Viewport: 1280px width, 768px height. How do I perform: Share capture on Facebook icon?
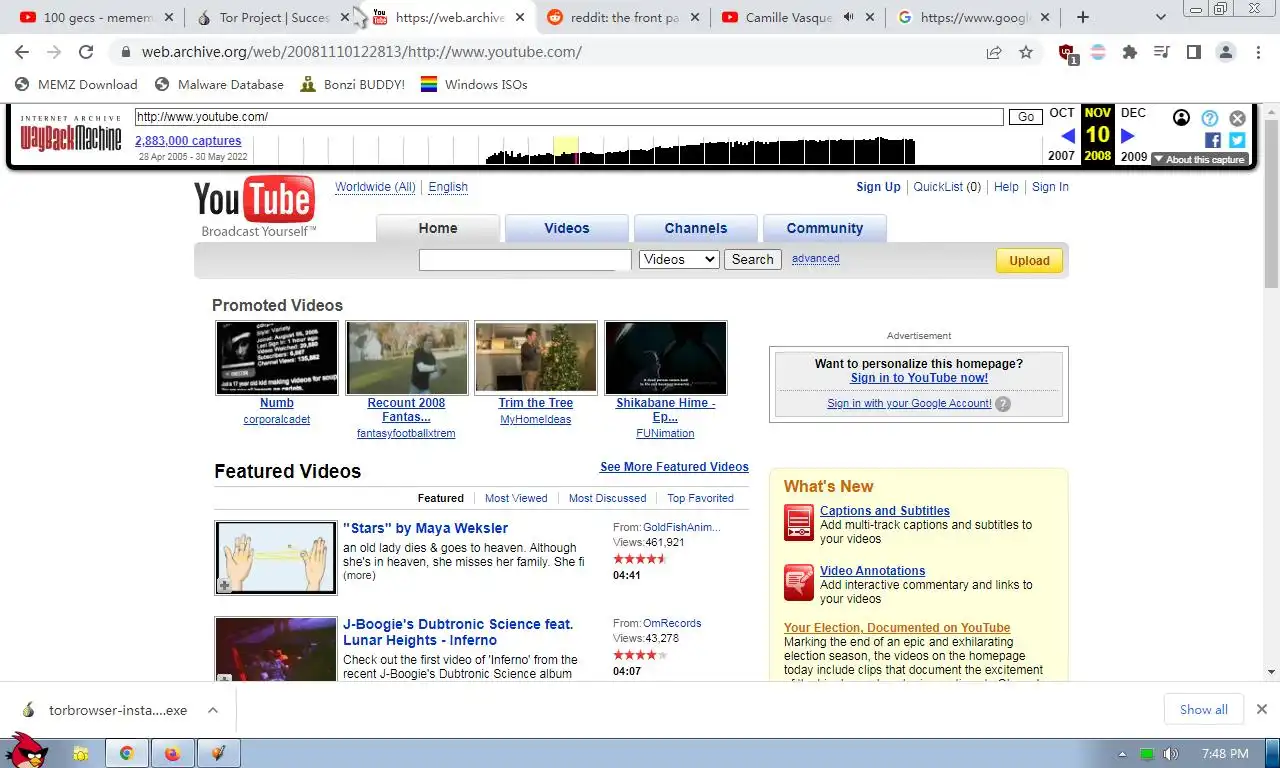click(1212, 141)
